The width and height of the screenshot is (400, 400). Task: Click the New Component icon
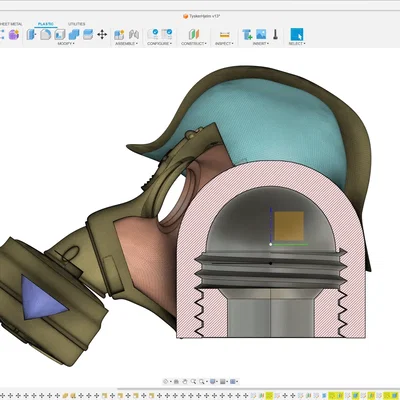tap(119, 34)
